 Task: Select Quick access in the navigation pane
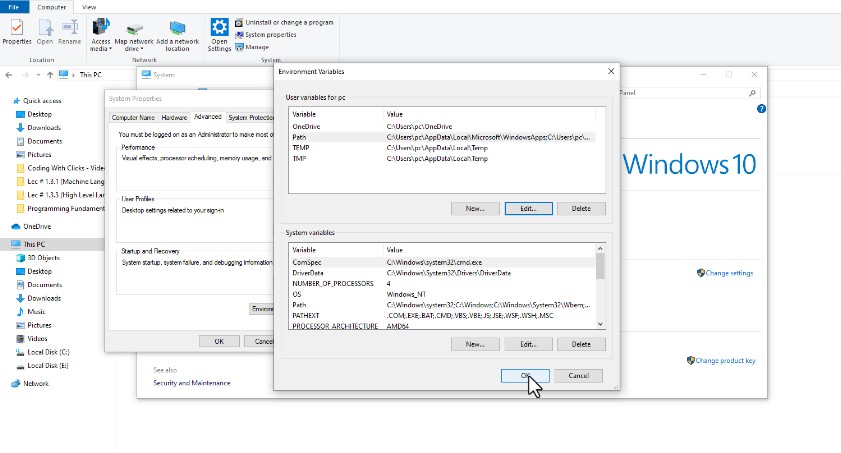pos(36,101)
